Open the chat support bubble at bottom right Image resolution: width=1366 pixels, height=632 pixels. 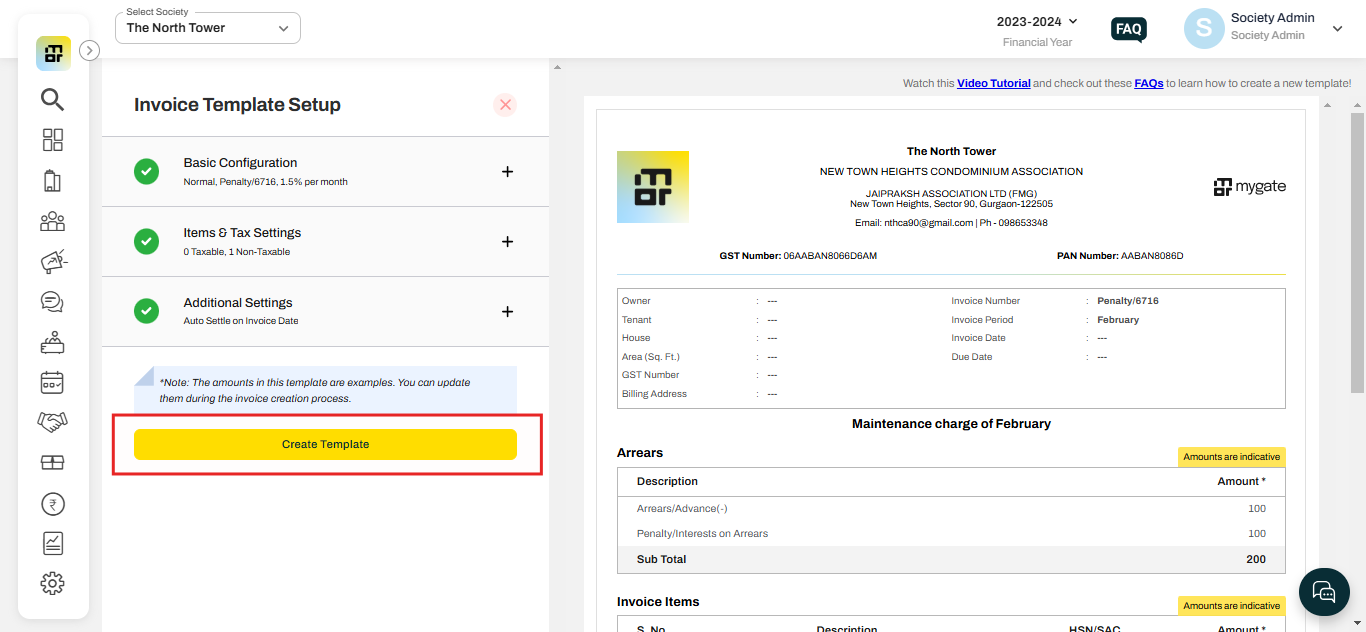coord(1324,592)
